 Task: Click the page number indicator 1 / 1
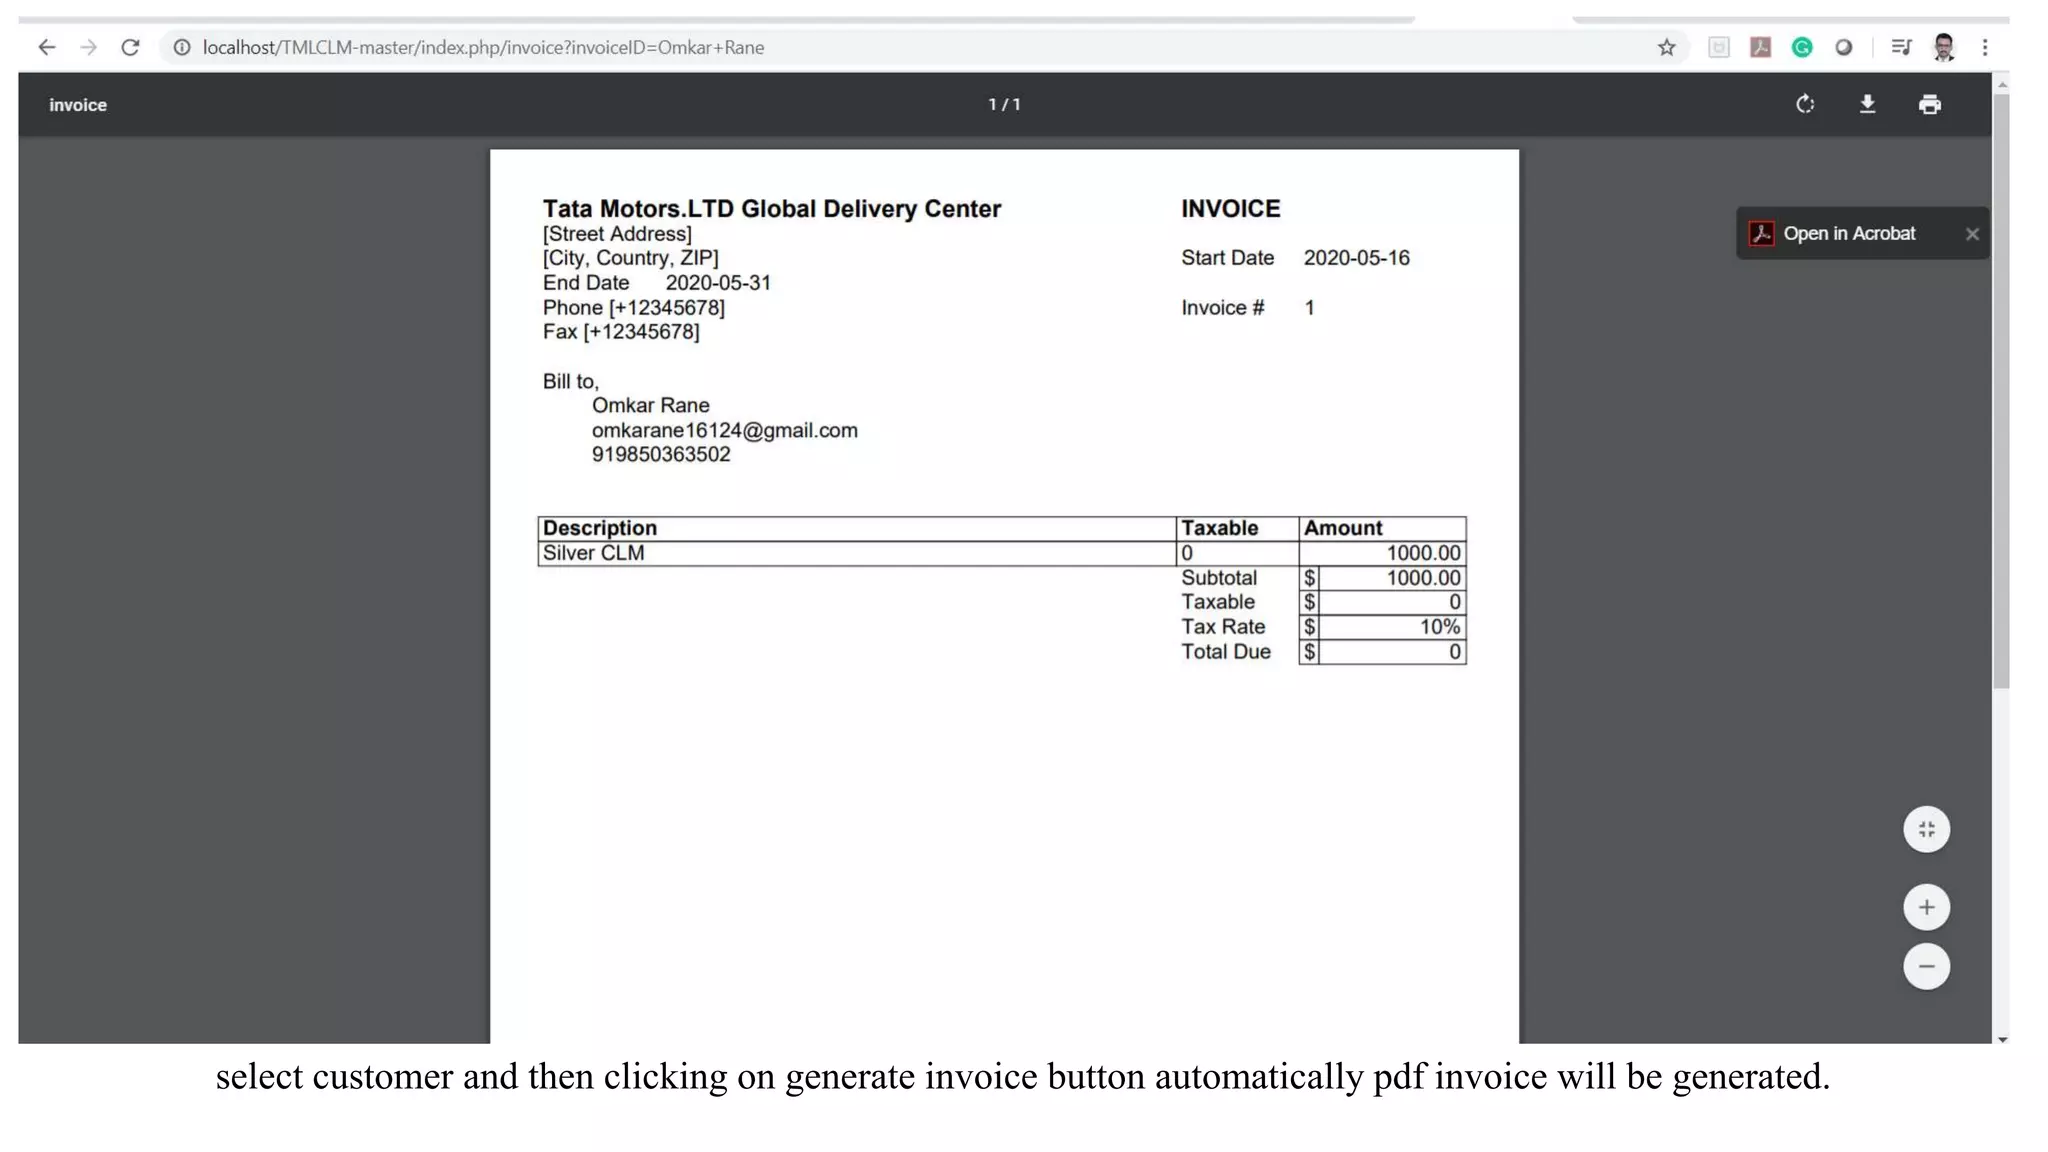click(x=1004, y=104)
